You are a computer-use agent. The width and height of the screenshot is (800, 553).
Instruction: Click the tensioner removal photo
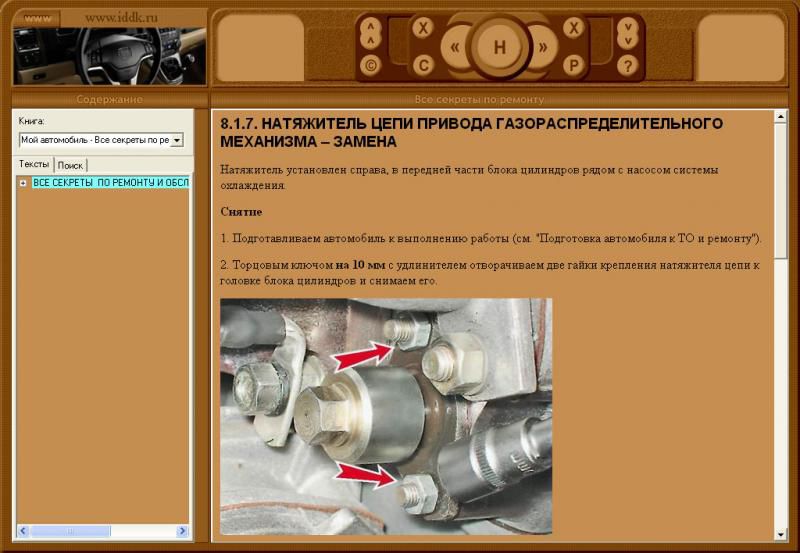[385, 416]
